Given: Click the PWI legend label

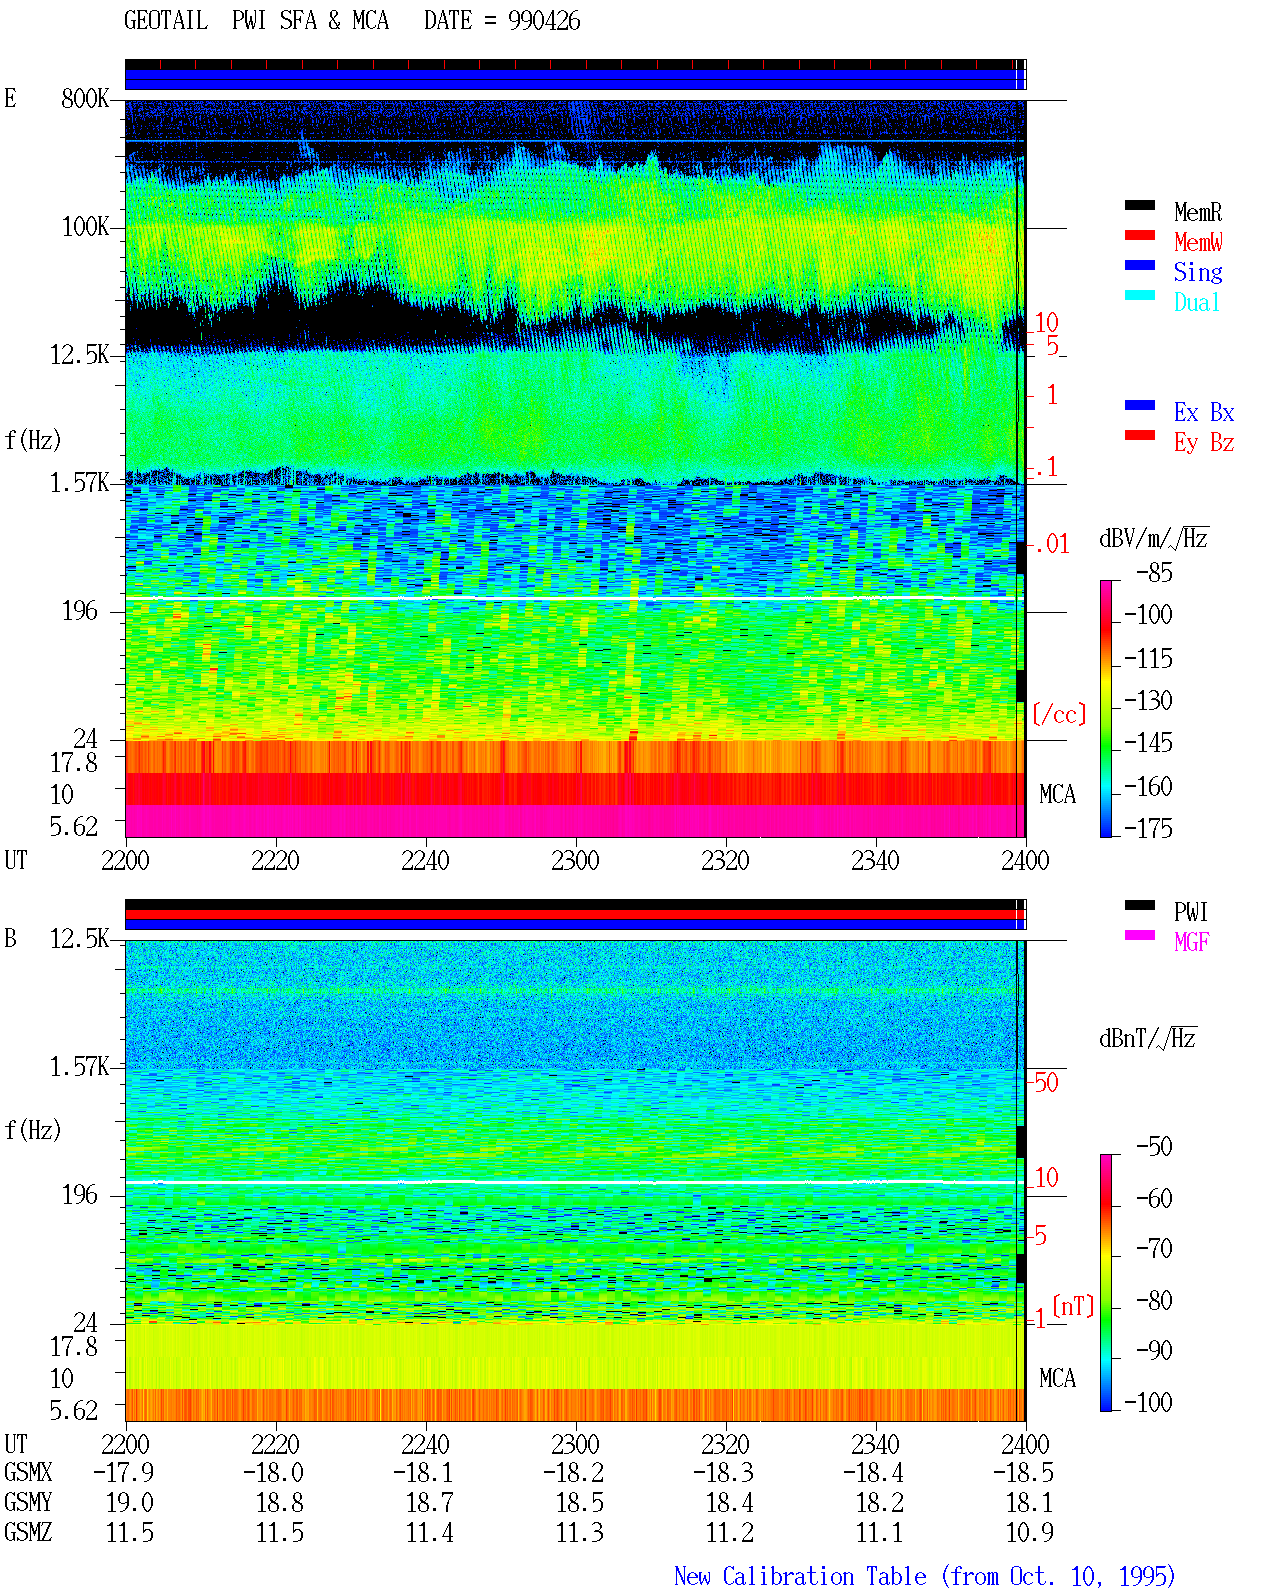Looking at the screenshot, I should (x=1191, y=912).
